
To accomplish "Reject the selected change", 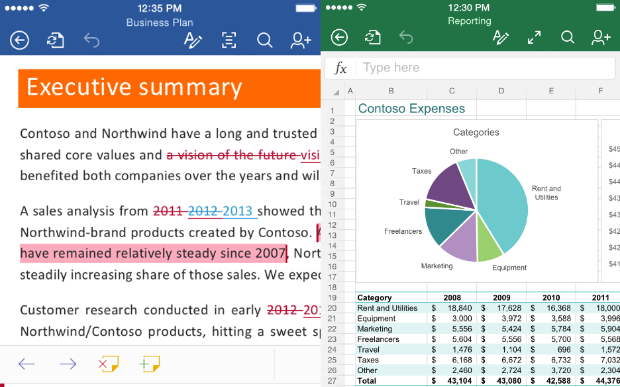I will click(108, 364).
